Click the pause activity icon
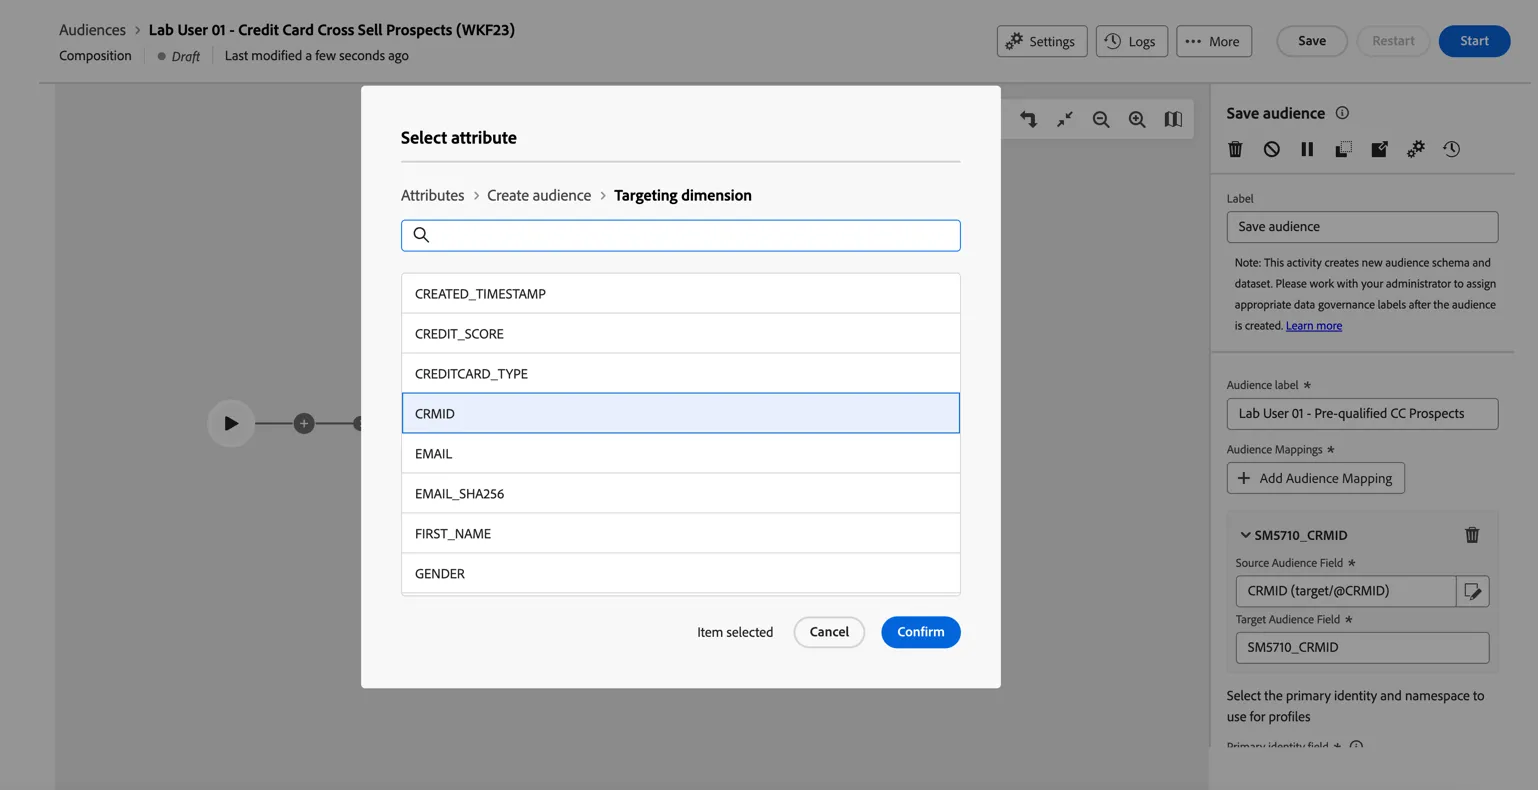1538x790 pixels. click(x=1307, y=149)
